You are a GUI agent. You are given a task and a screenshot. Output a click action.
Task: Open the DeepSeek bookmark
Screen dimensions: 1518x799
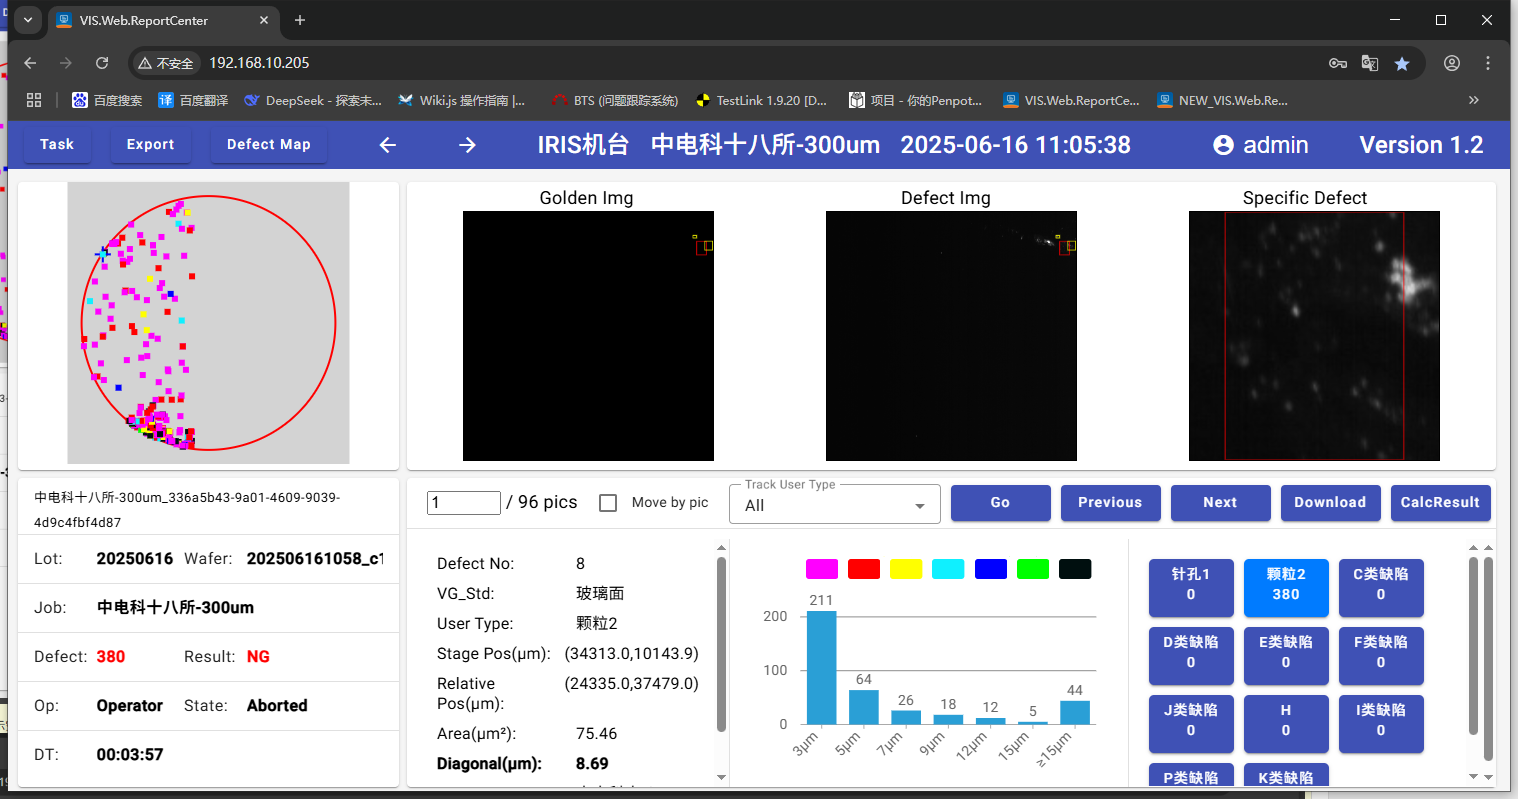pos(313,100)
